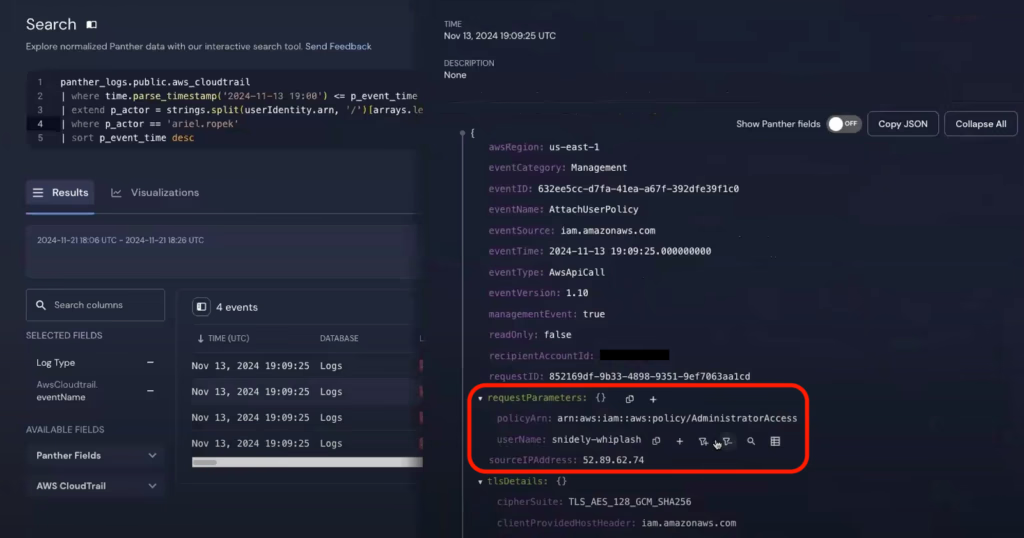Open the Send Feedback link

coord(338,46)
